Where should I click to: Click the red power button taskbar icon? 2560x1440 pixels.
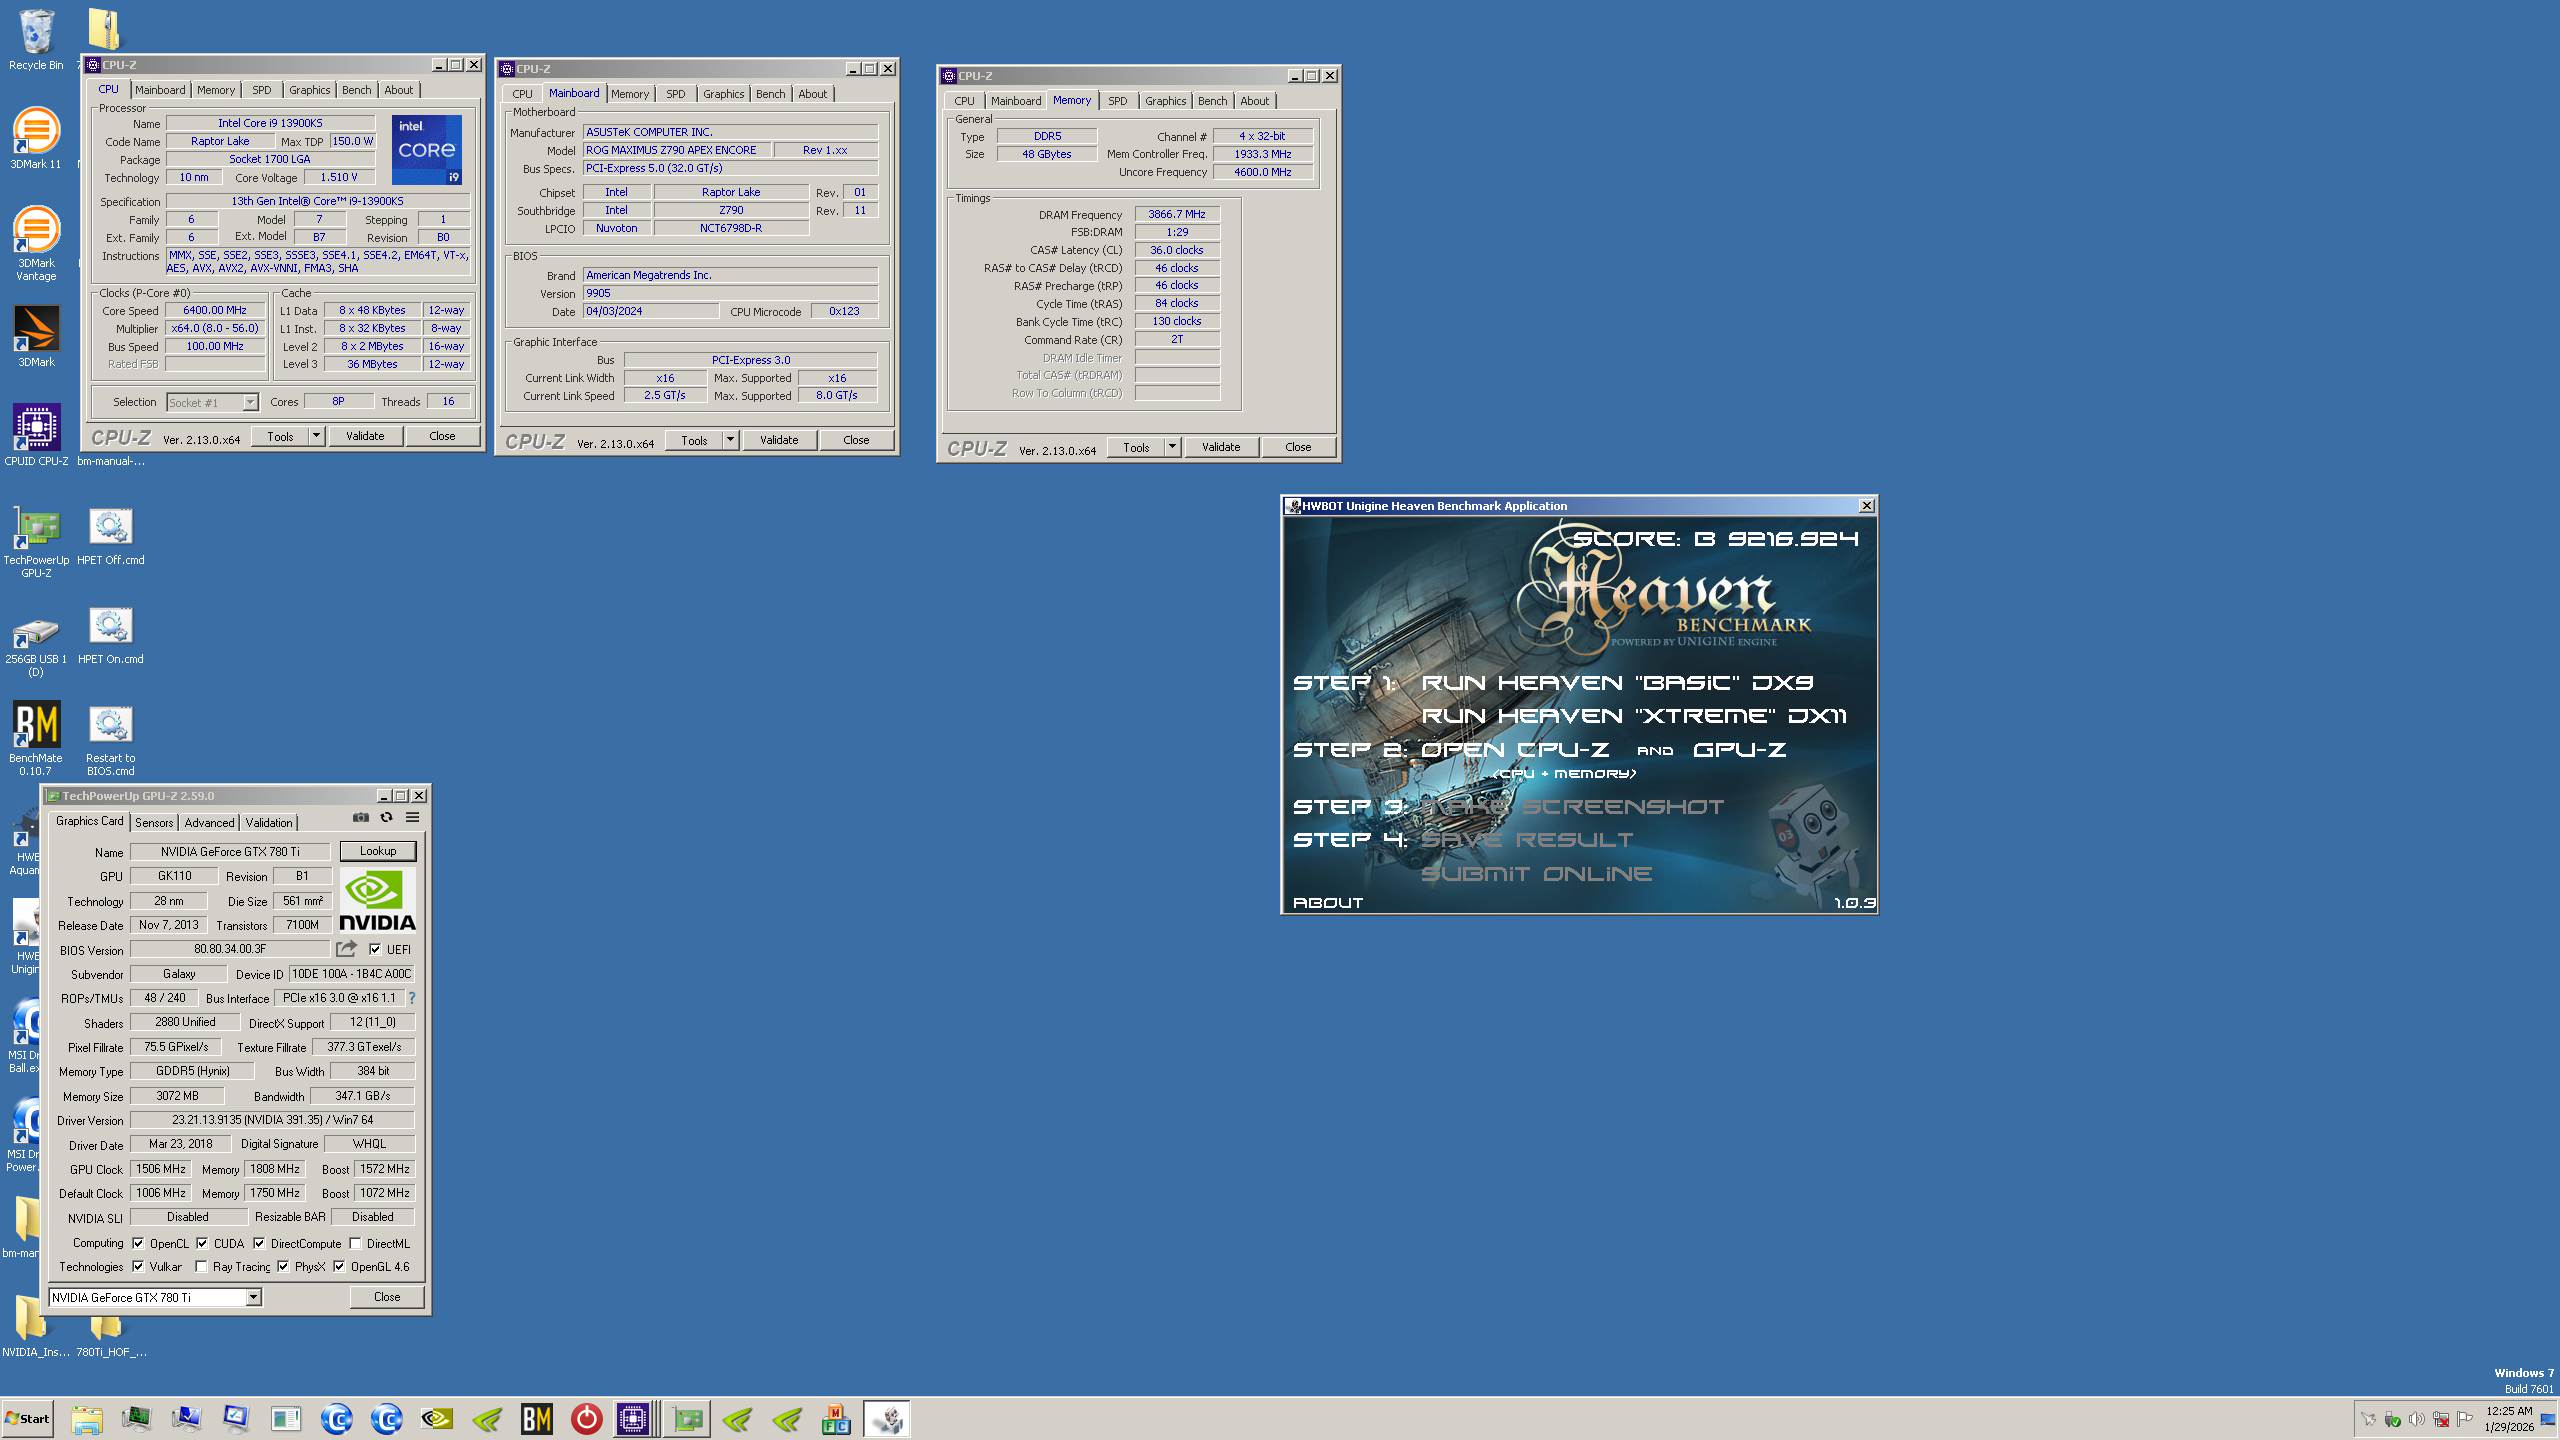pyautogui.click(x=587, y=1419)
